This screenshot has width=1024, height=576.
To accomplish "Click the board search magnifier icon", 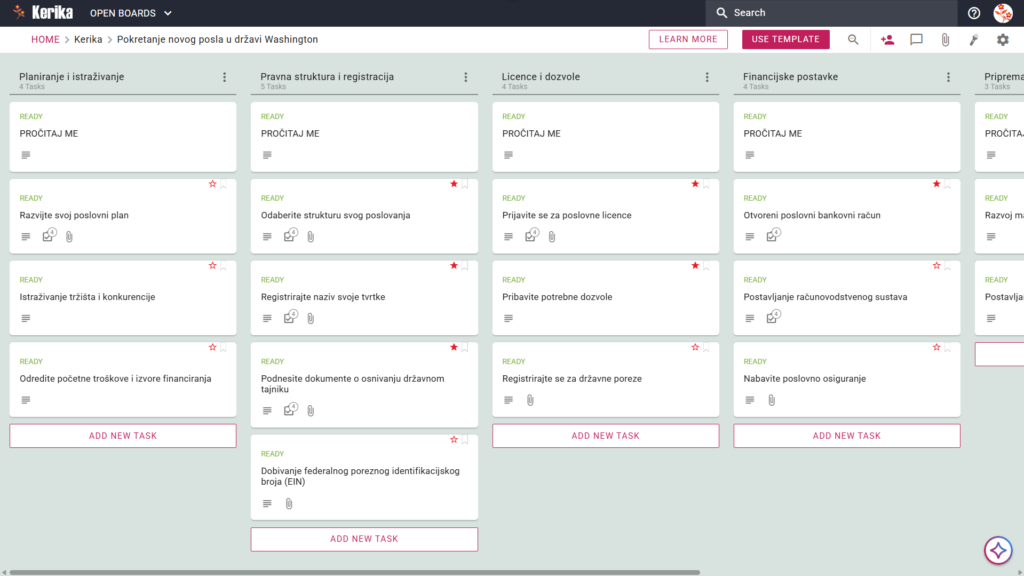I will pyautogui.click(x=853, y=40).
